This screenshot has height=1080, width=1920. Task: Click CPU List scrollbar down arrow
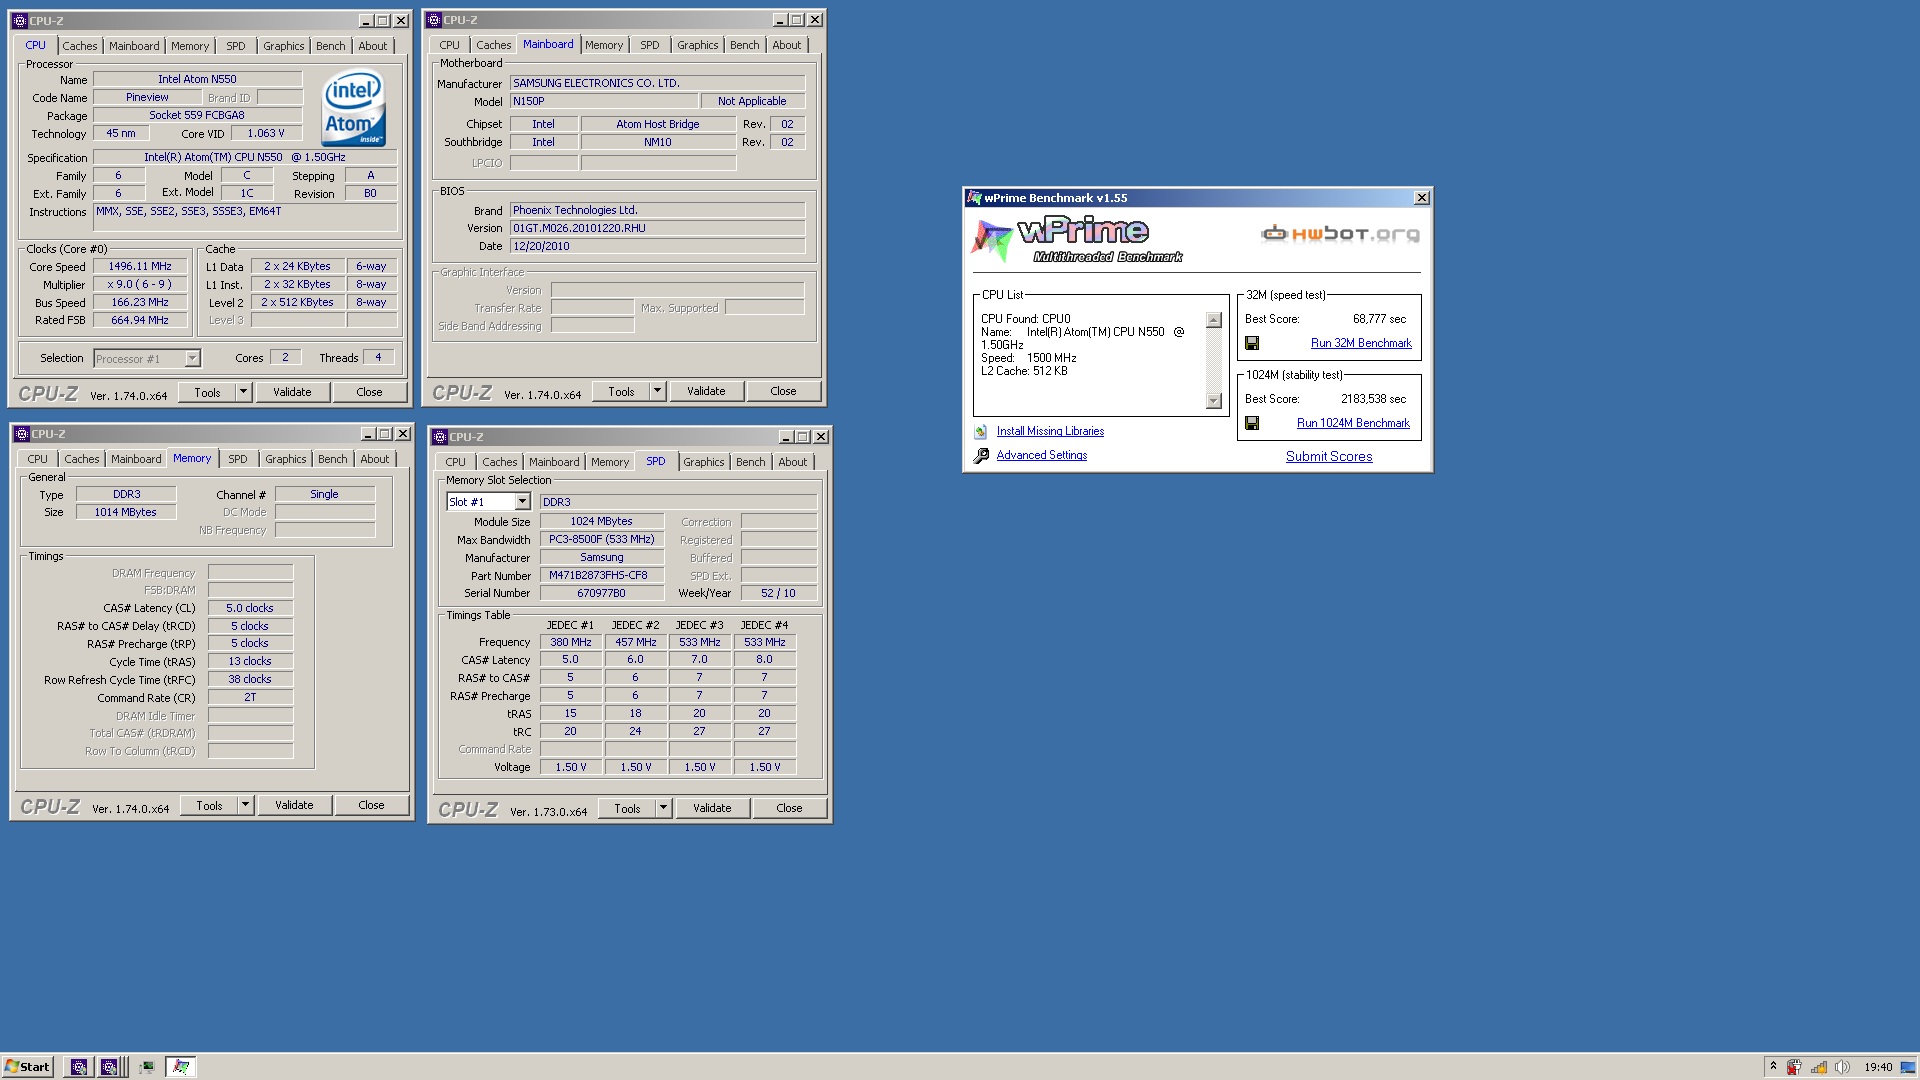click(1214, 401)
